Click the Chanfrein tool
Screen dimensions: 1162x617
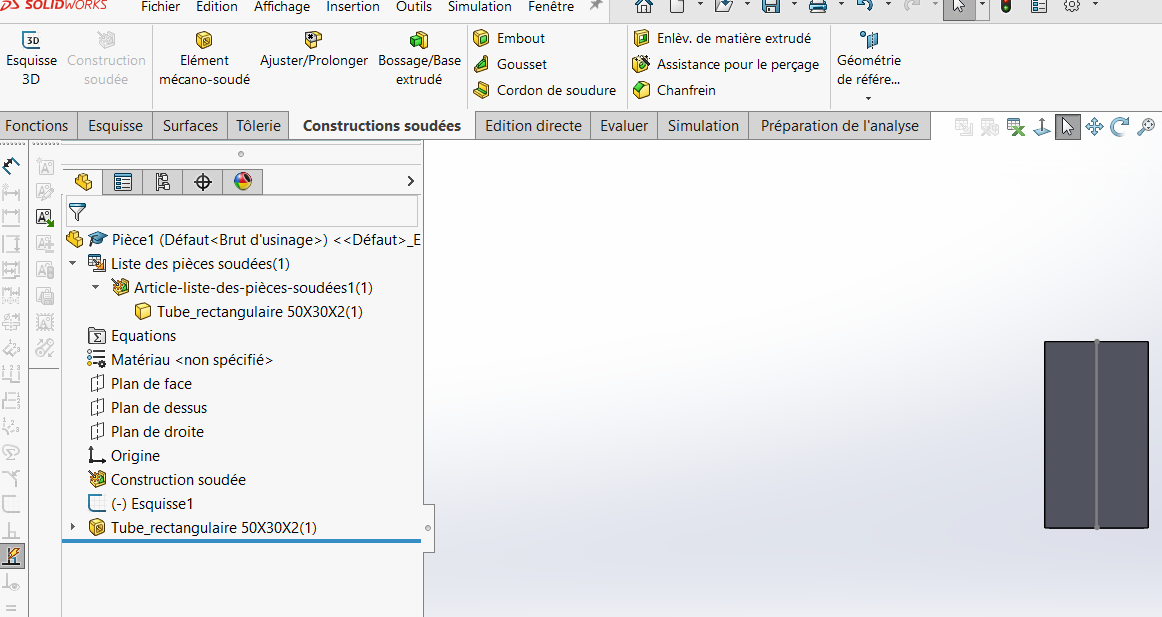(x=685, y=90)
